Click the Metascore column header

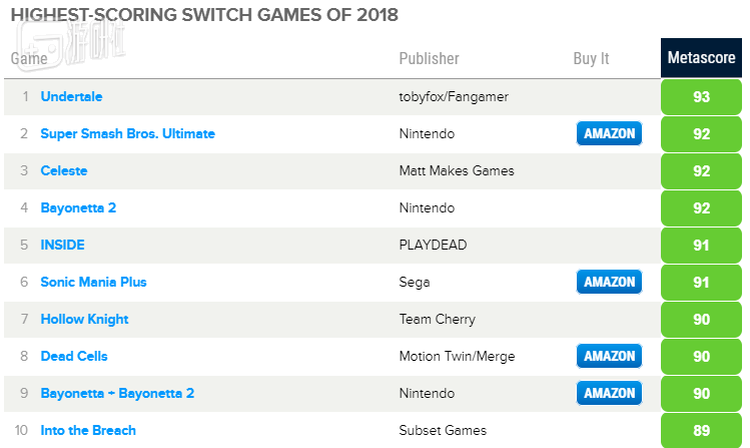click(x=701, y=58)
